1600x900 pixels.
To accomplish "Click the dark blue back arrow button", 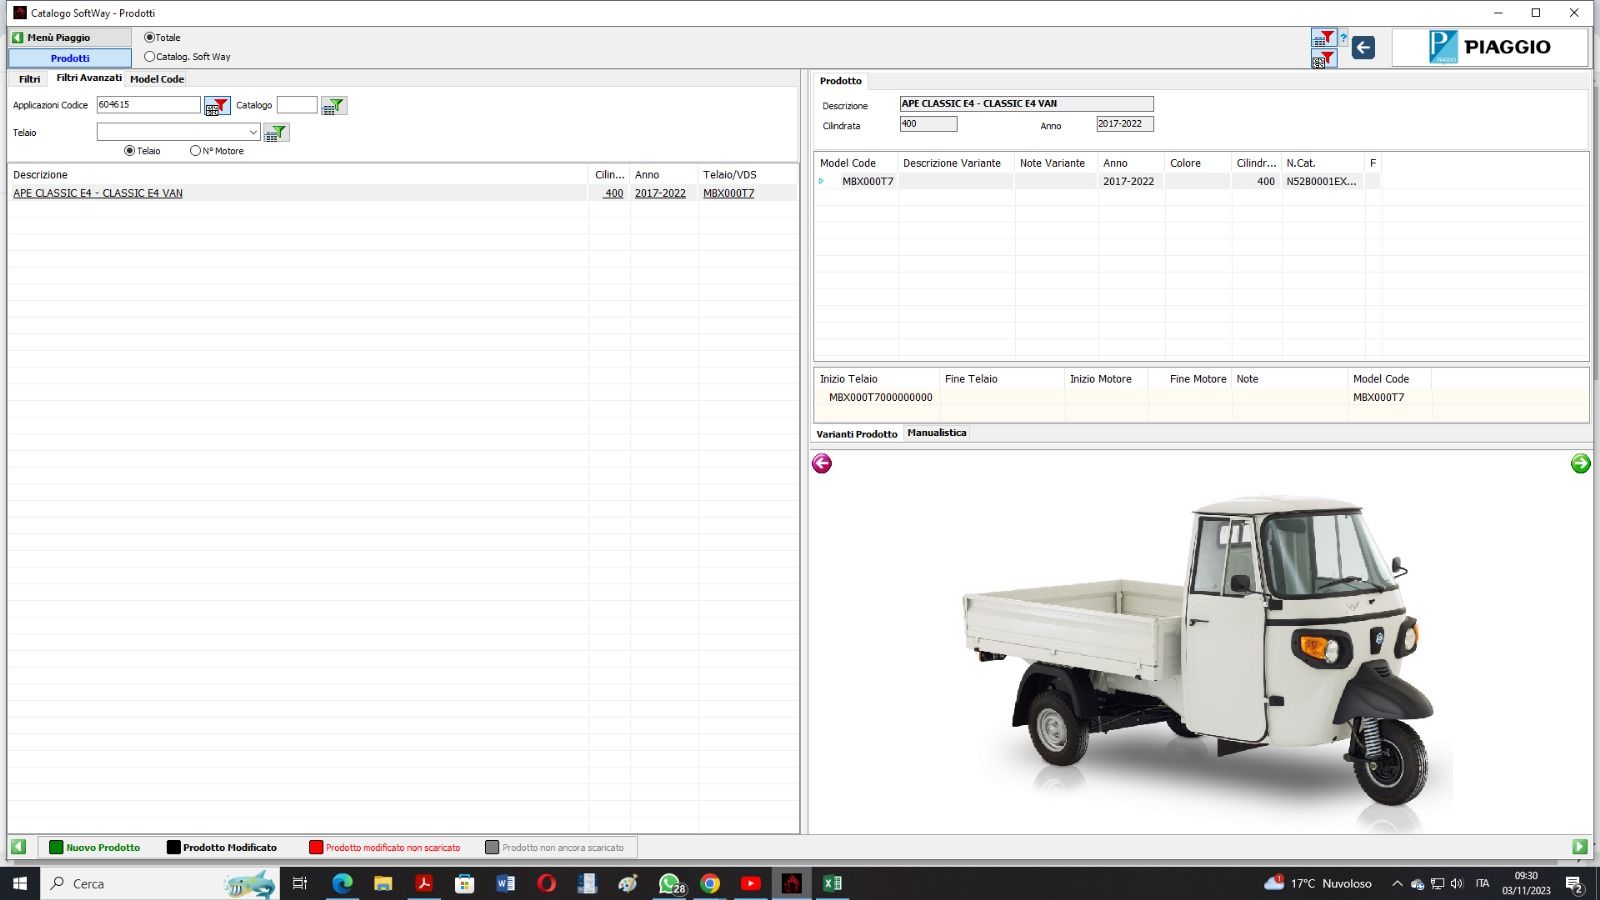I will [1363, 47].
